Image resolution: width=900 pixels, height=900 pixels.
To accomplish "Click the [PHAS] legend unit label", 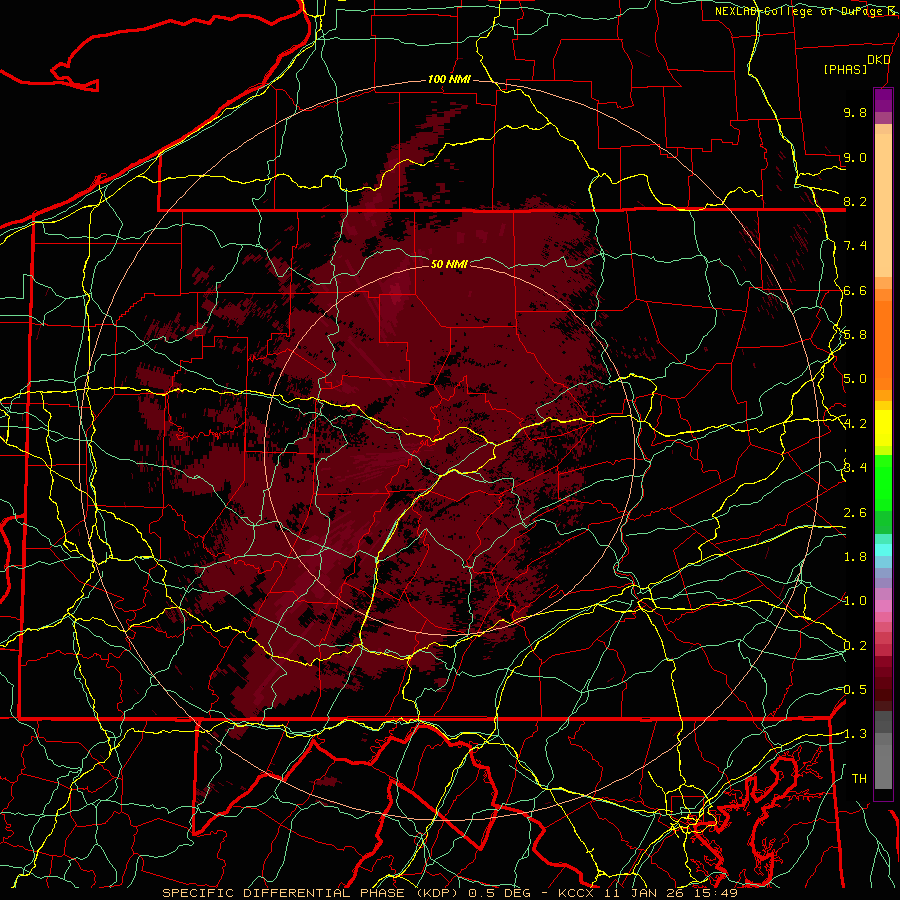I will point(845,70).
